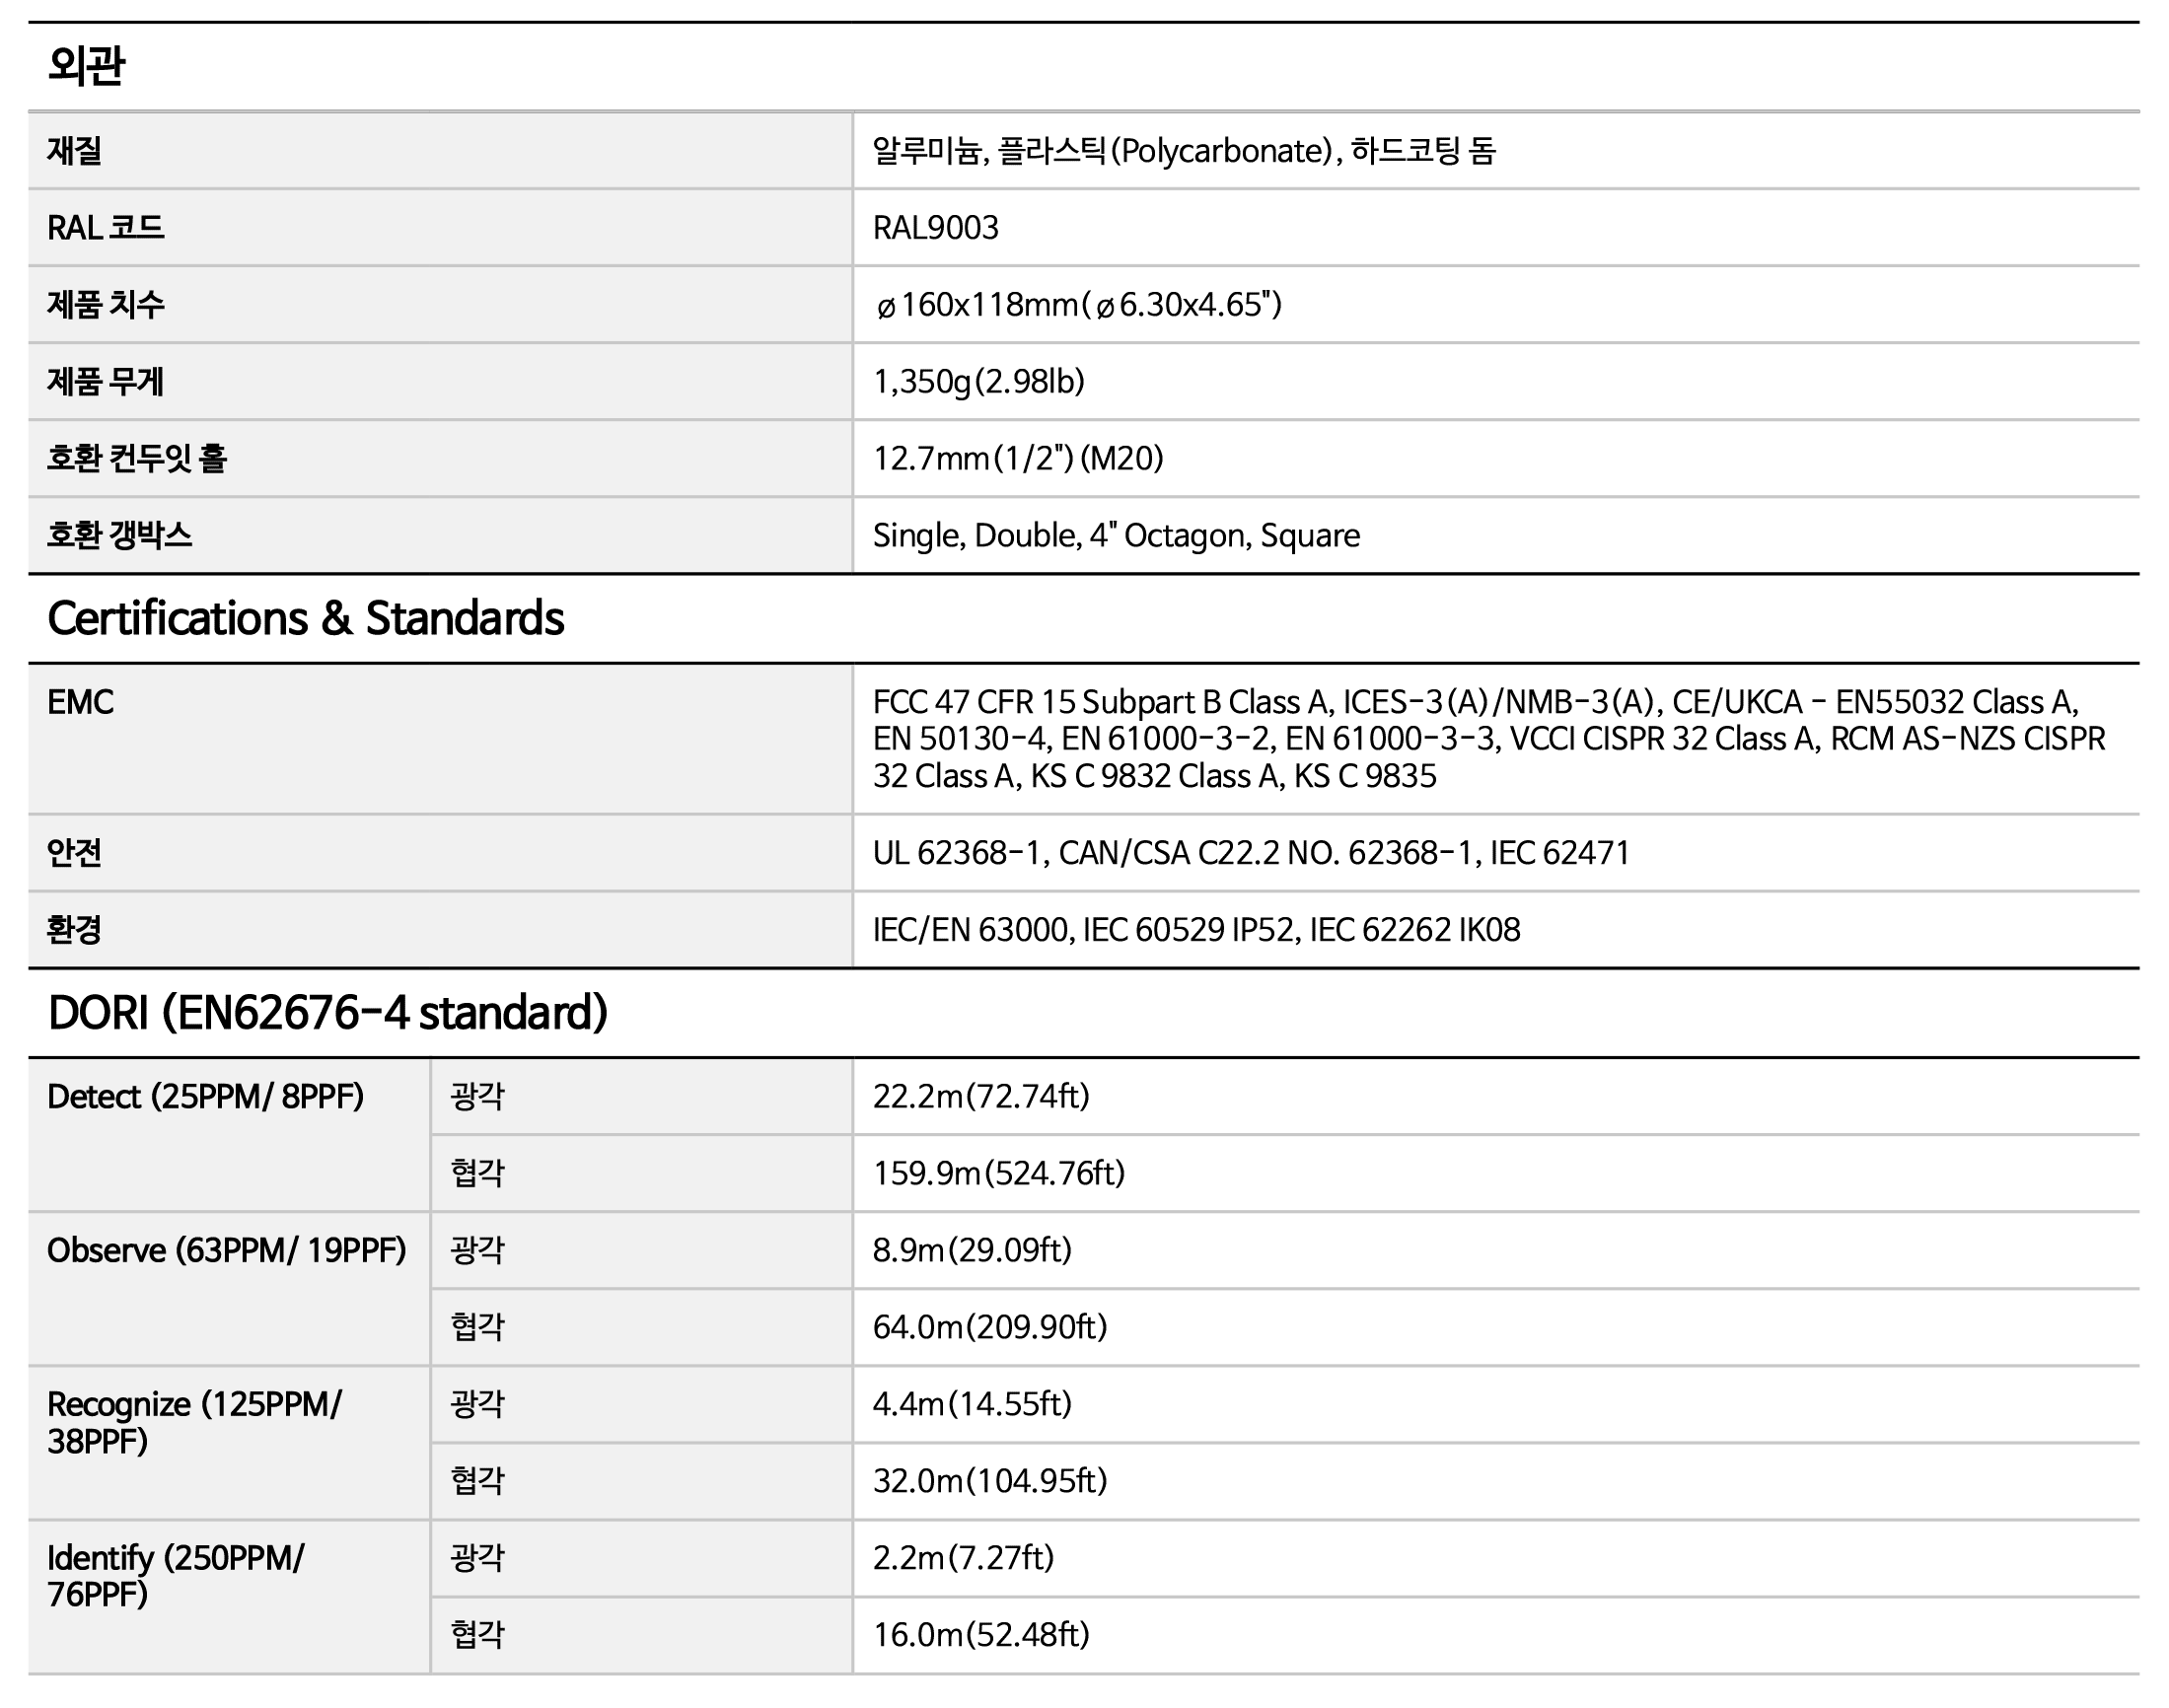2169x1708 pixels.
Task: Click the 외관 section heading
Action: coord(86,66)
